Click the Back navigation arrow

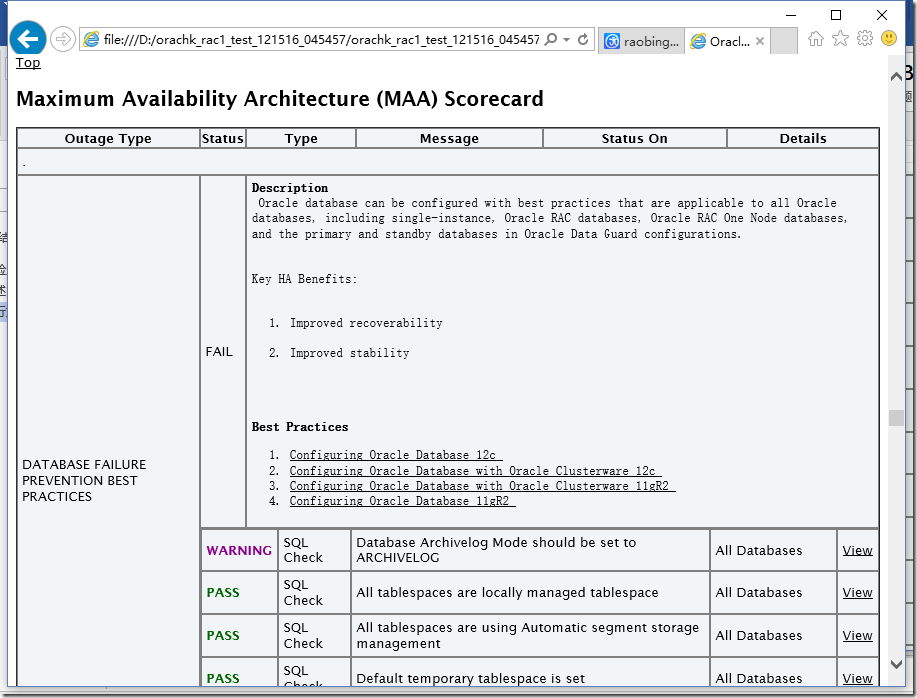27,38
